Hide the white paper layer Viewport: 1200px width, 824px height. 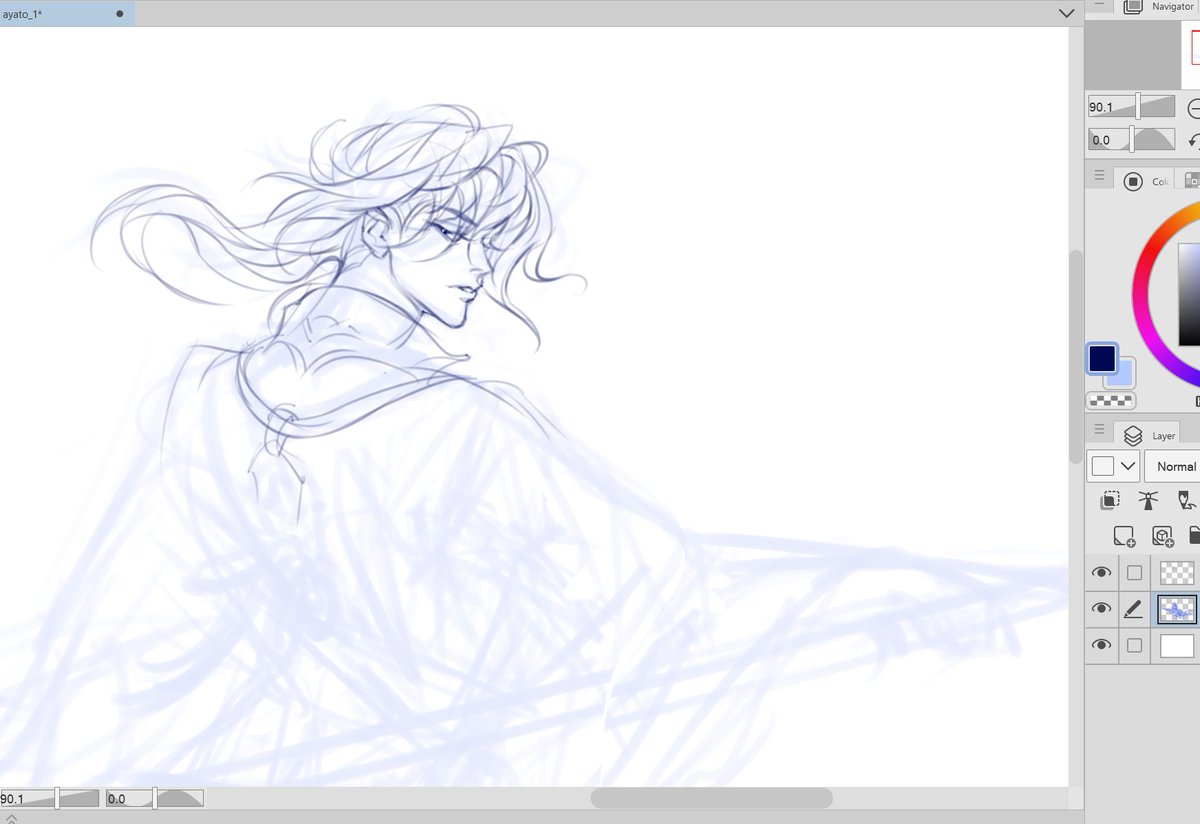[x=1101, y=645]
